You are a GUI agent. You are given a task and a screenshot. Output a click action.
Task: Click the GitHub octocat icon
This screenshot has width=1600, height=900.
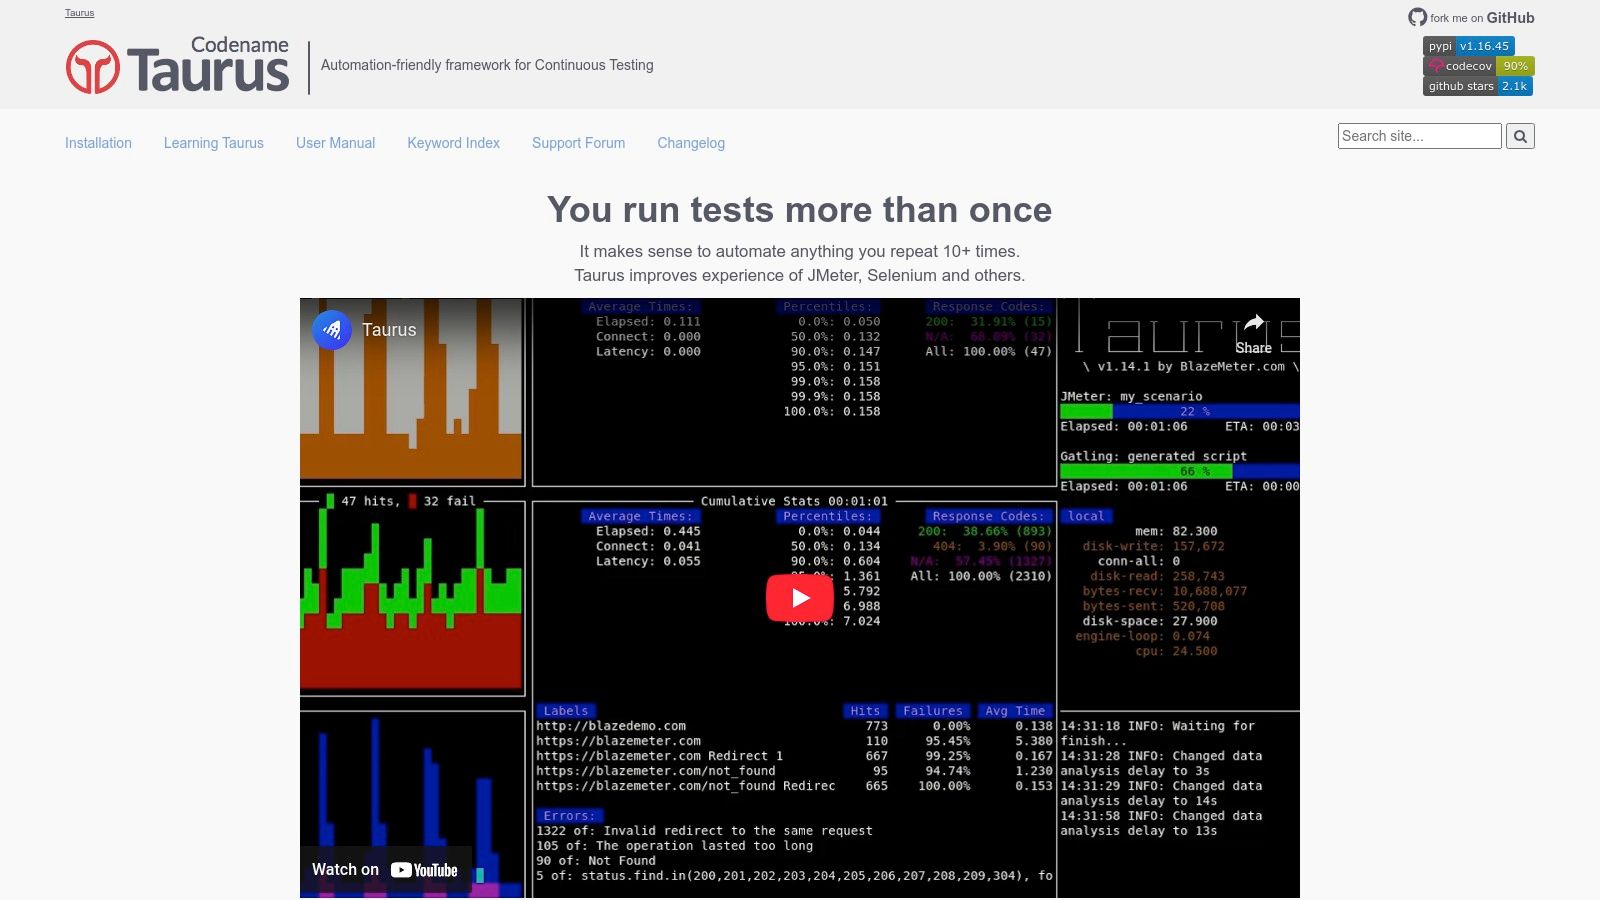[x=1417, y=17]
